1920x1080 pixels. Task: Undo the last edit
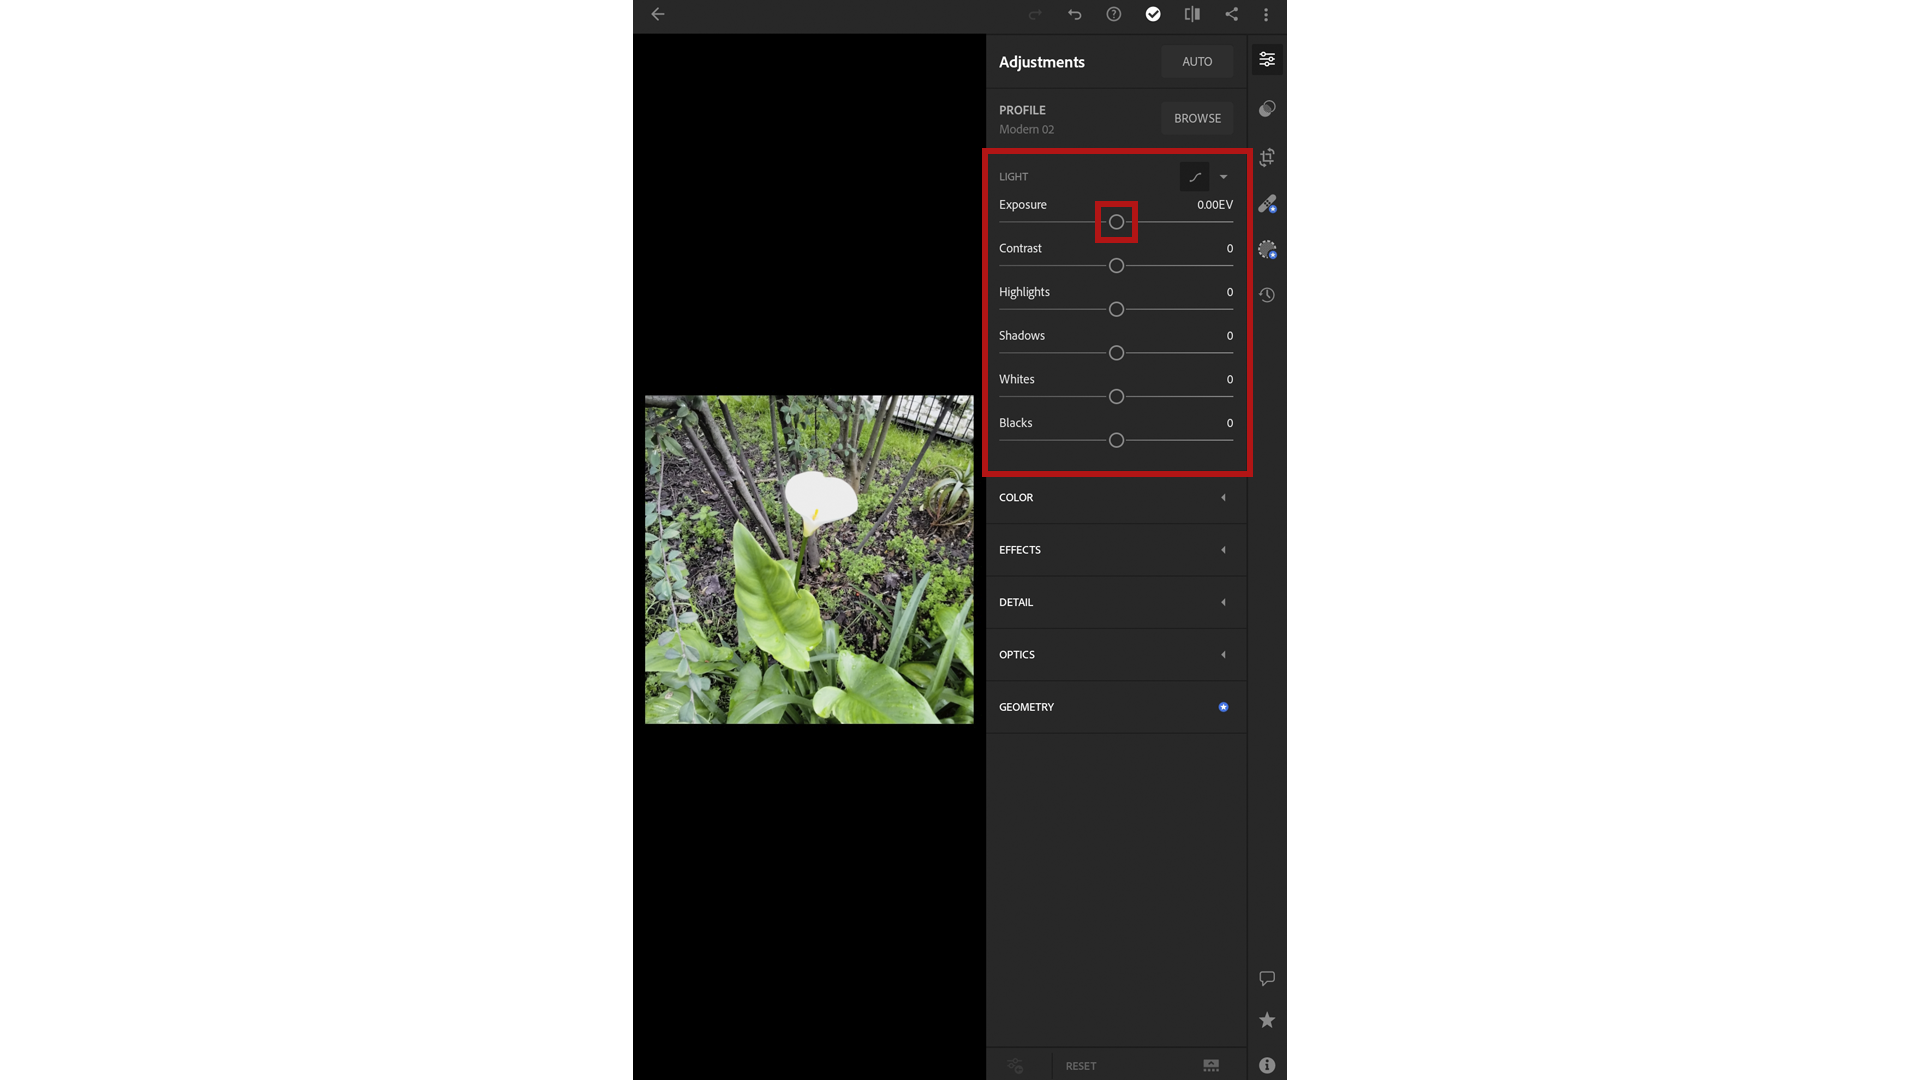click(1075, 14)
